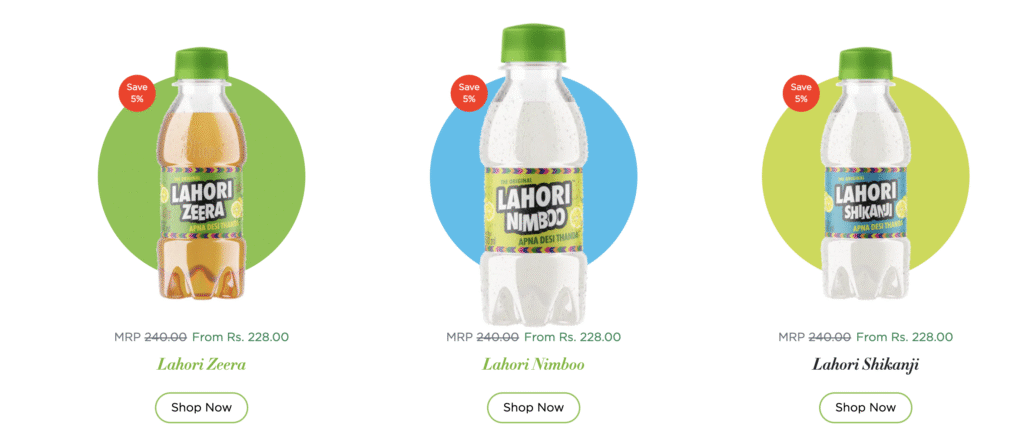
Task: Select the Shikanji sale price From Rs. 228.00
Action: [904, 337]
